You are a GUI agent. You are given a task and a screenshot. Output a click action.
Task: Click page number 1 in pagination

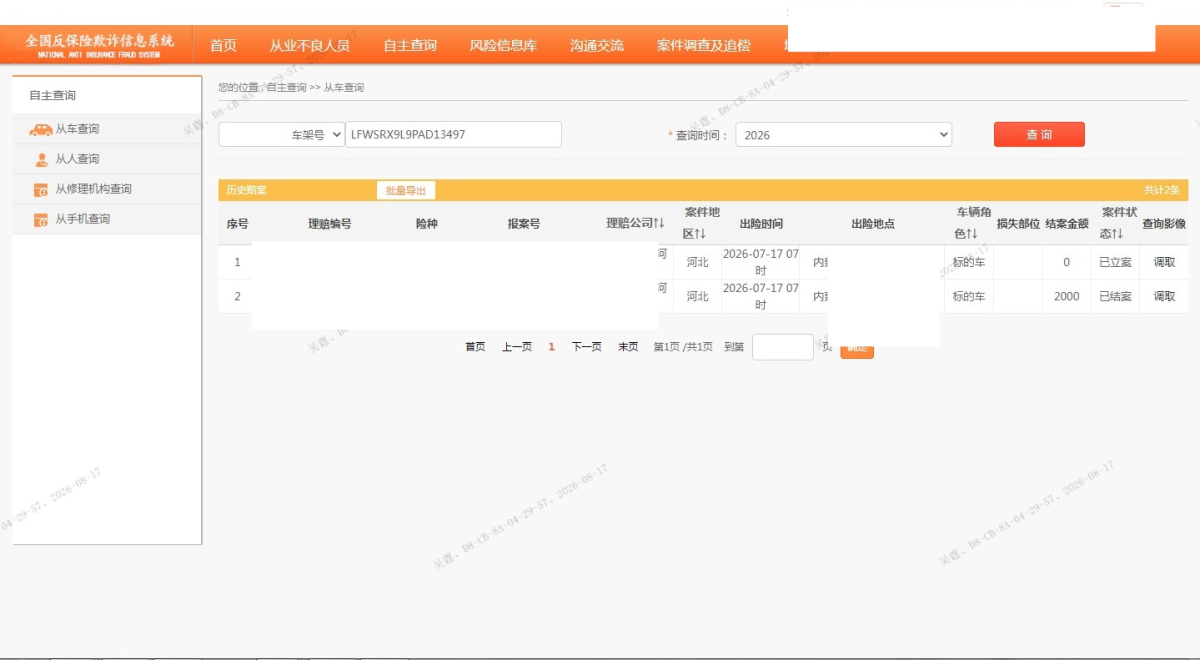point(551,347)
